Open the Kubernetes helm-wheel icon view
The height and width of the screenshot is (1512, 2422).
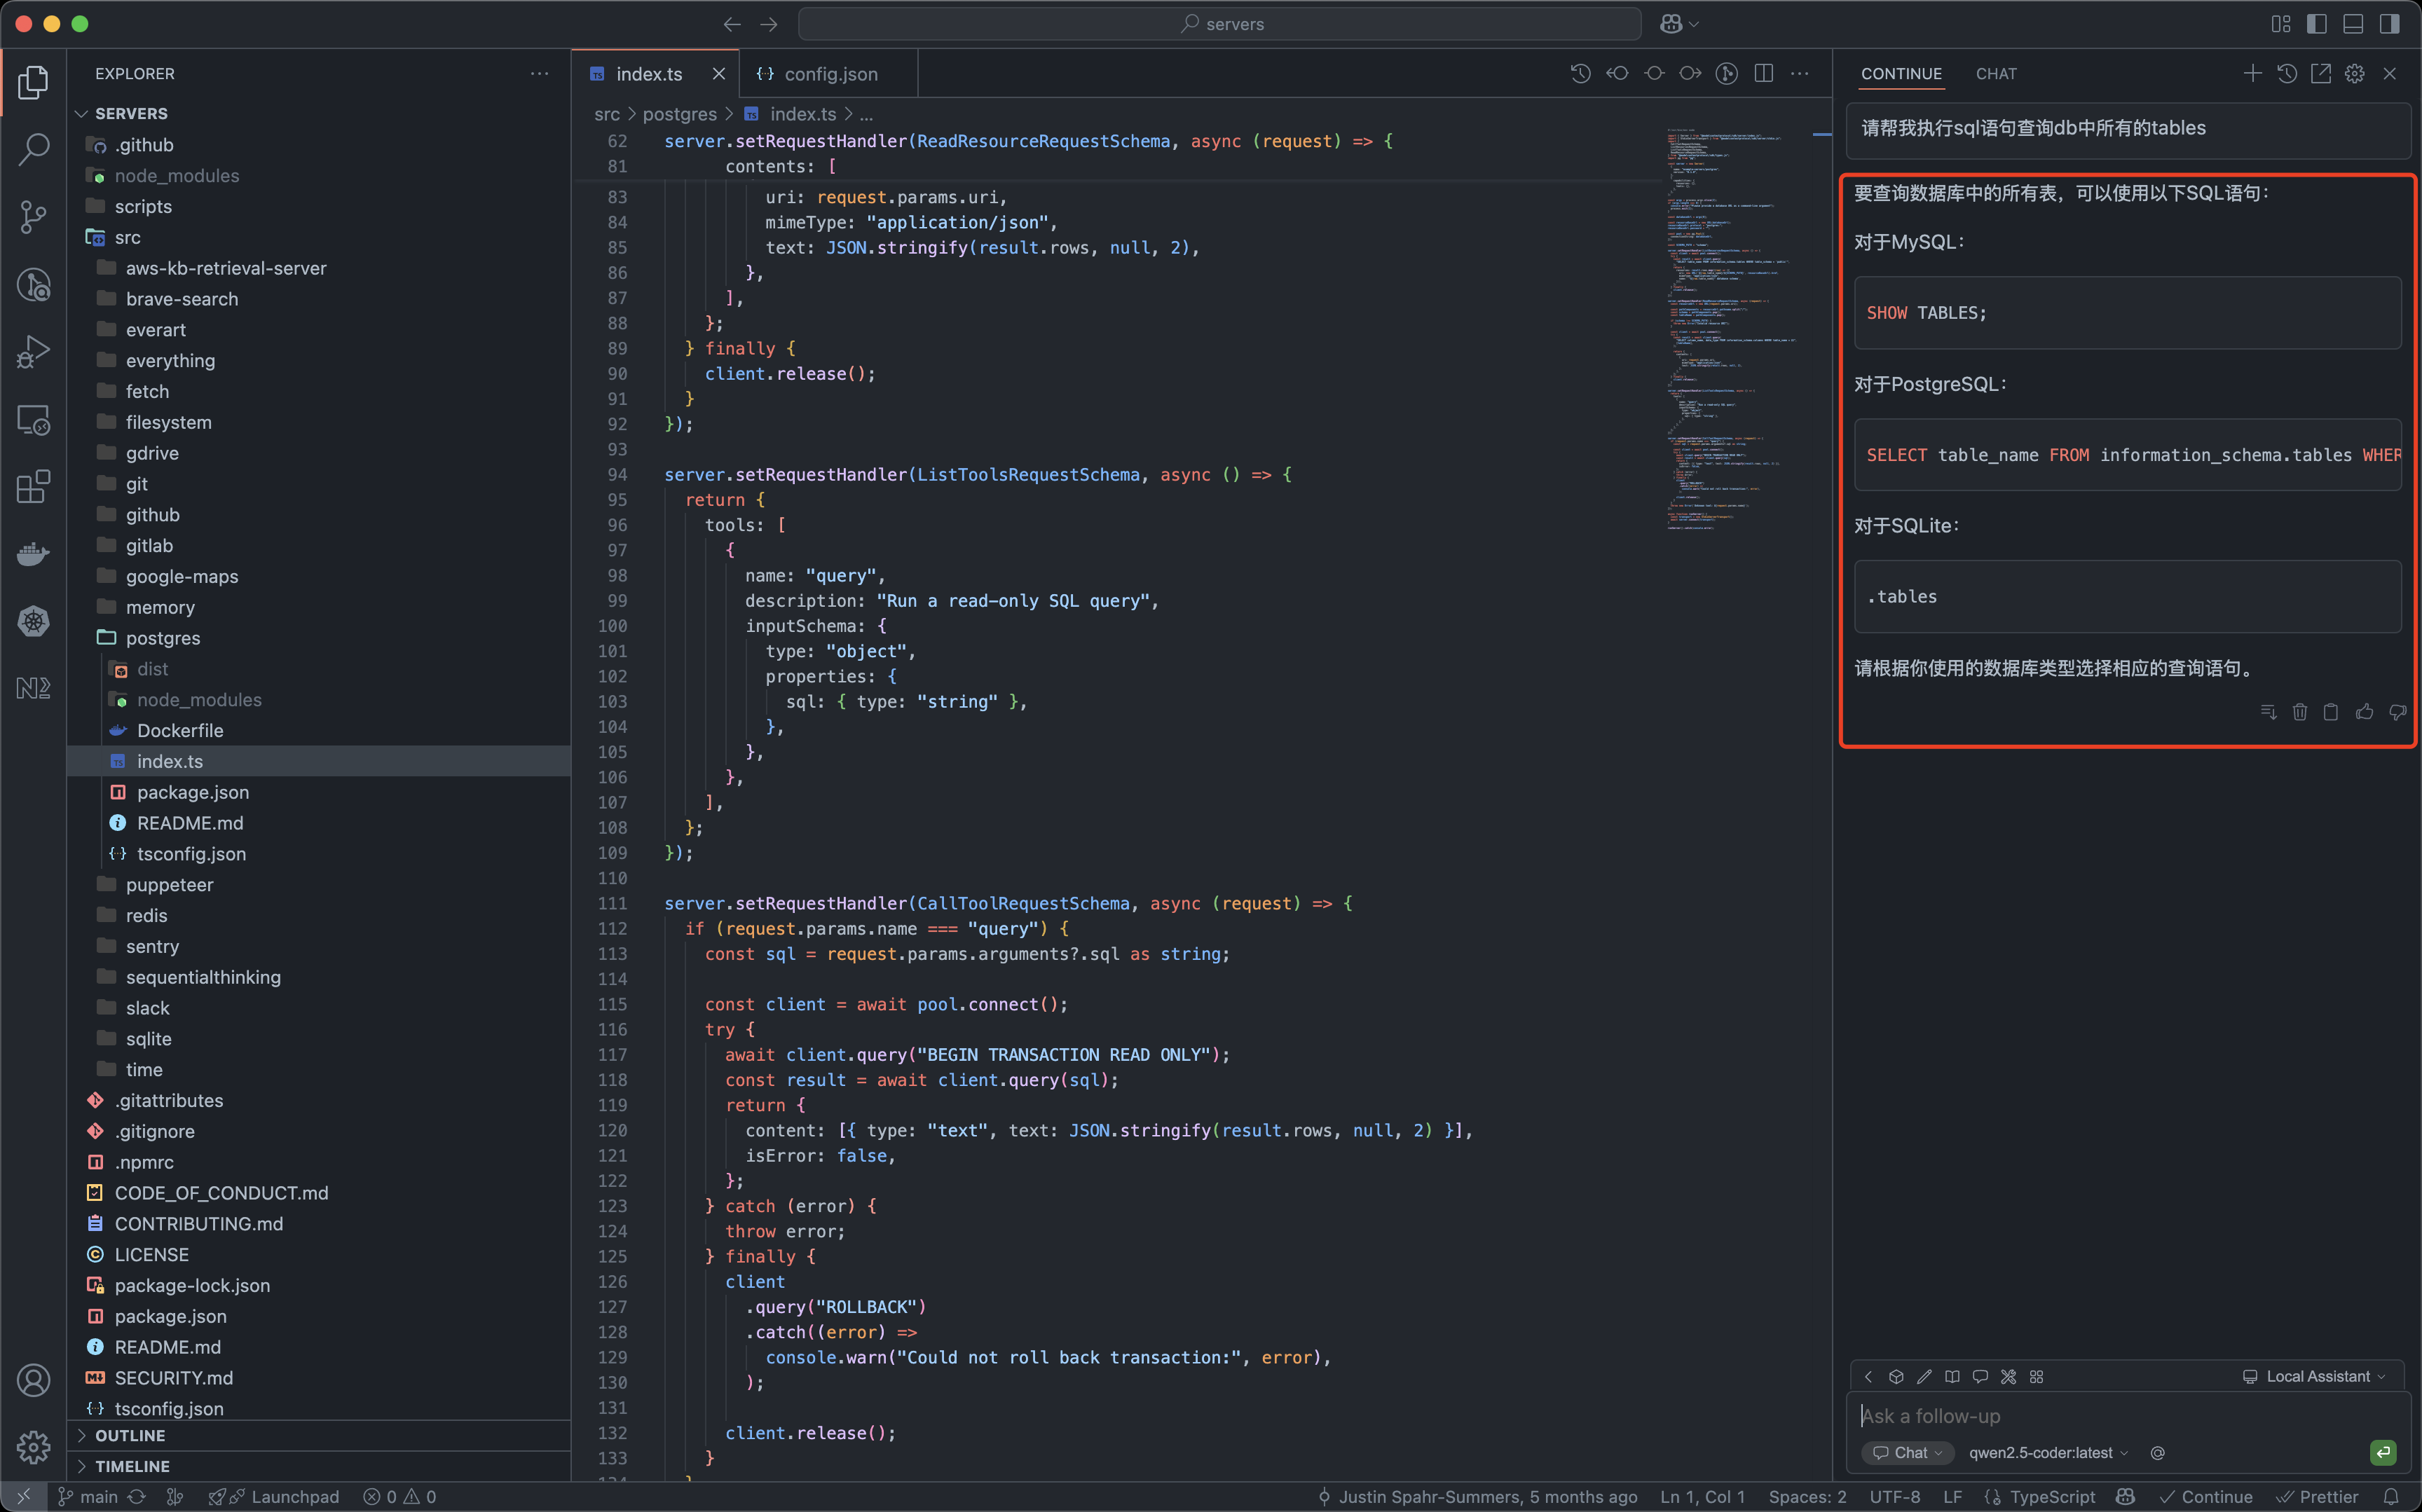pos(33,621)
